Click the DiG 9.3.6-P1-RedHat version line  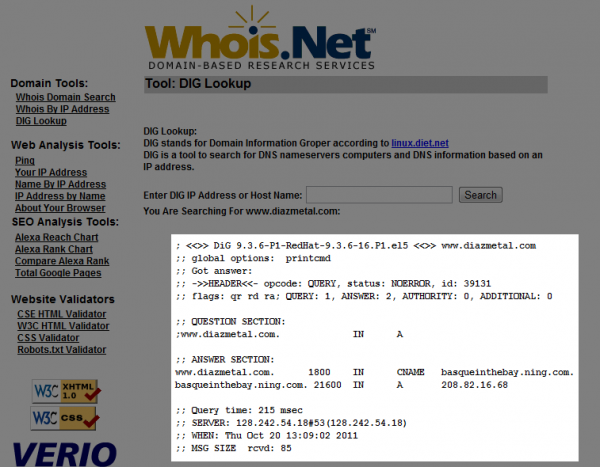click(x=356, y=245)
